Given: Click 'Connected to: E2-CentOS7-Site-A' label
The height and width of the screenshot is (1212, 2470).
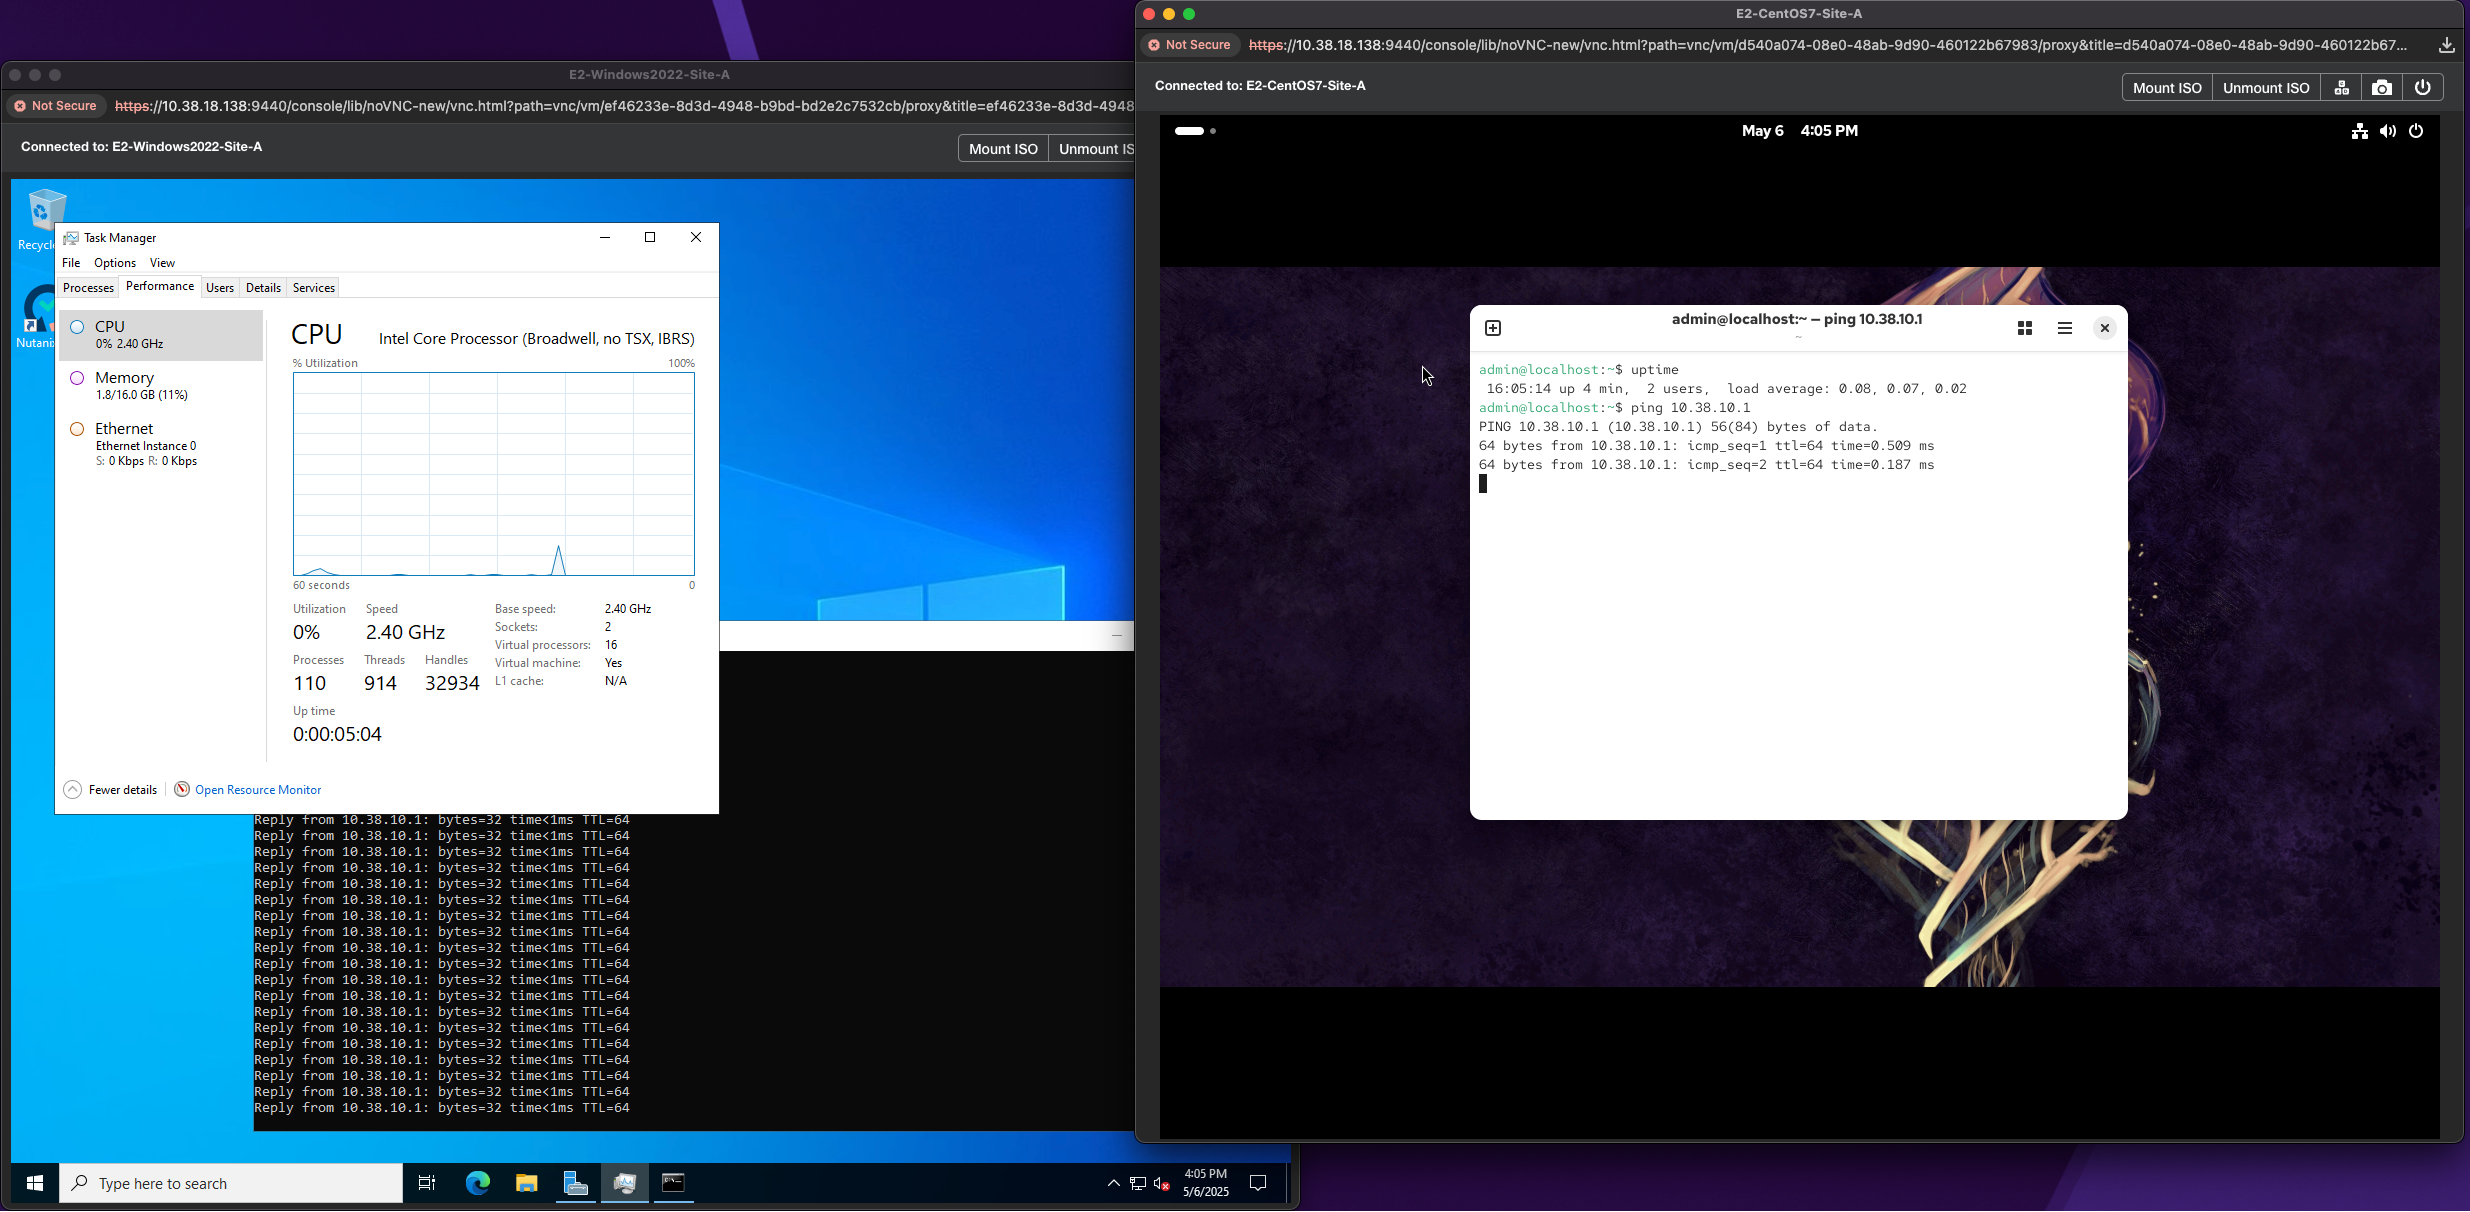Looking at the screenshot, I should coord(1260,86).
